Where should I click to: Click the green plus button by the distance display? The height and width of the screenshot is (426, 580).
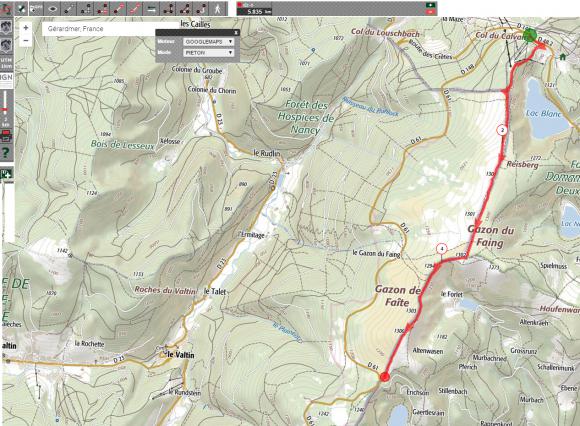pyautogui.click(x=431, y=5)
